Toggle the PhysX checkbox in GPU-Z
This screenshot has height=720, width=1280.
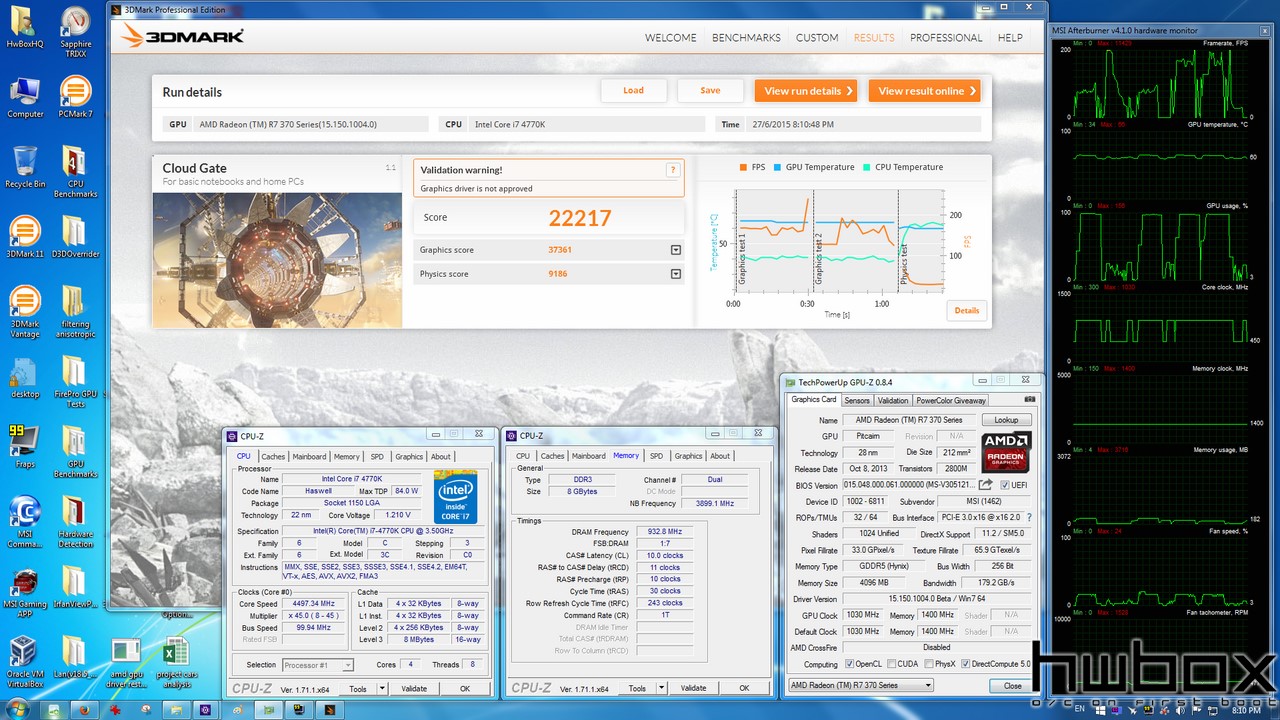click(931, 664)
